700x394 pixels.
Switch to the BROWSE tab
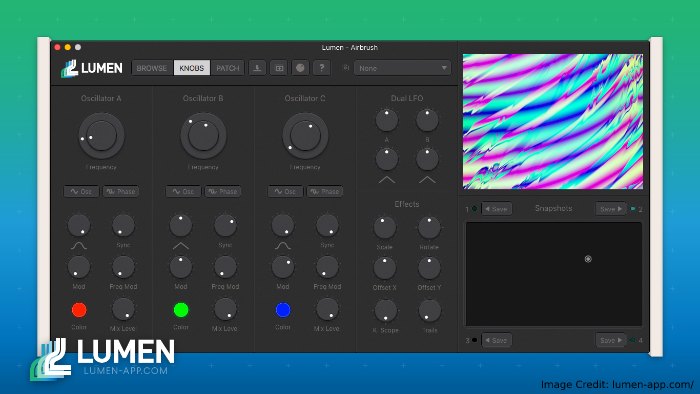click(152, 68)
